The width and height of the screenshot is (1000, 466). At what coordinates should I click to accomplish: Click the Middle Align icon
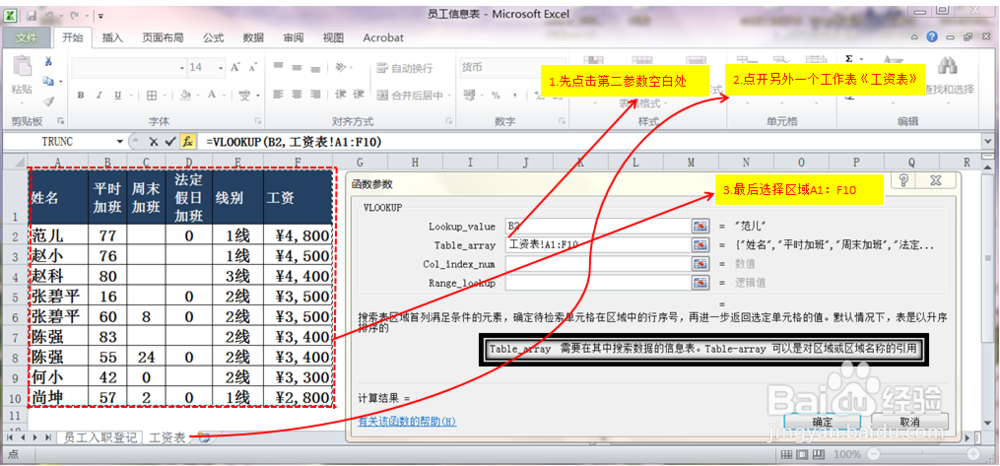pyautogui.click(x=297, y=67)
